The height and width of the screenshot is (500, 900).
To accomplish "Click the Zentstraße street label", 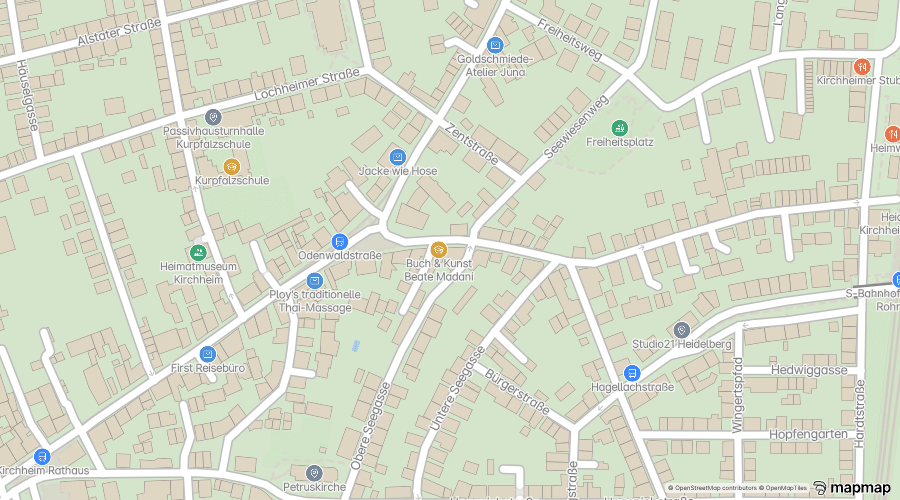I will click(472, 144).
